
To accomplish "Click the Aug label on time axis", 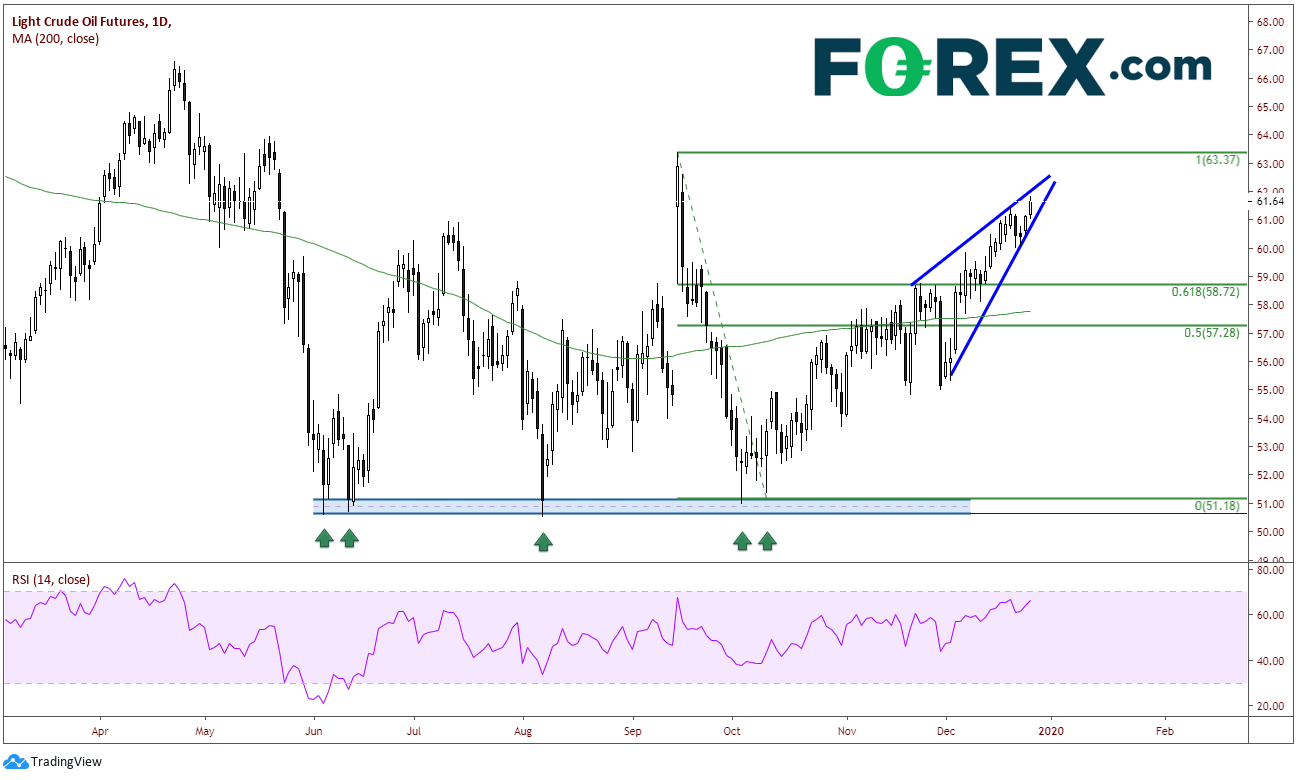I will click(522, 731).
